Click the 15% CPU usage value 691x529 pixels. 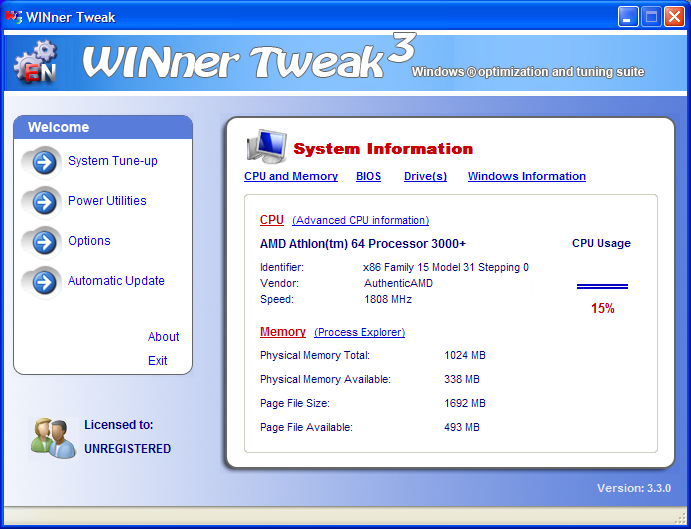pos(603,309)
